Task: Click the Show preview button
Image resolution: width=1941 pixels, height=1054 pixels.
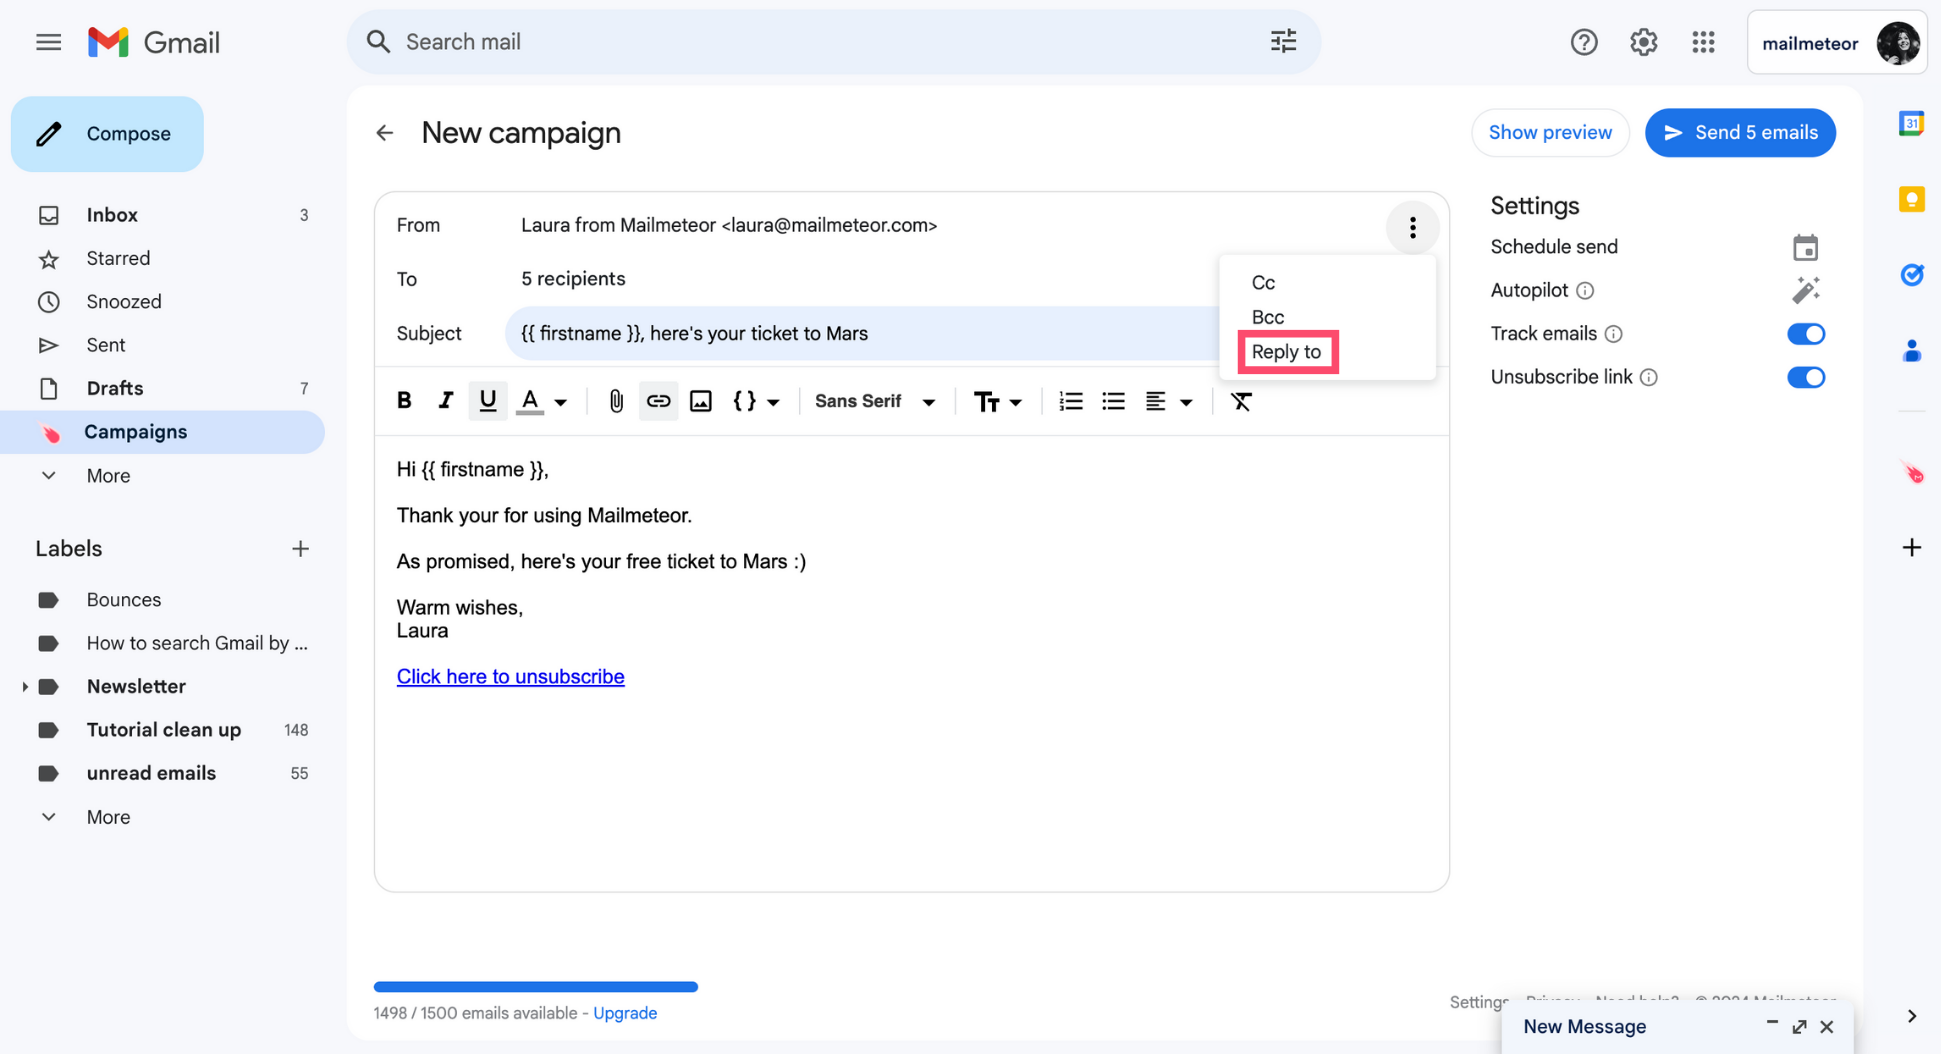Action: pos(1550,133)
